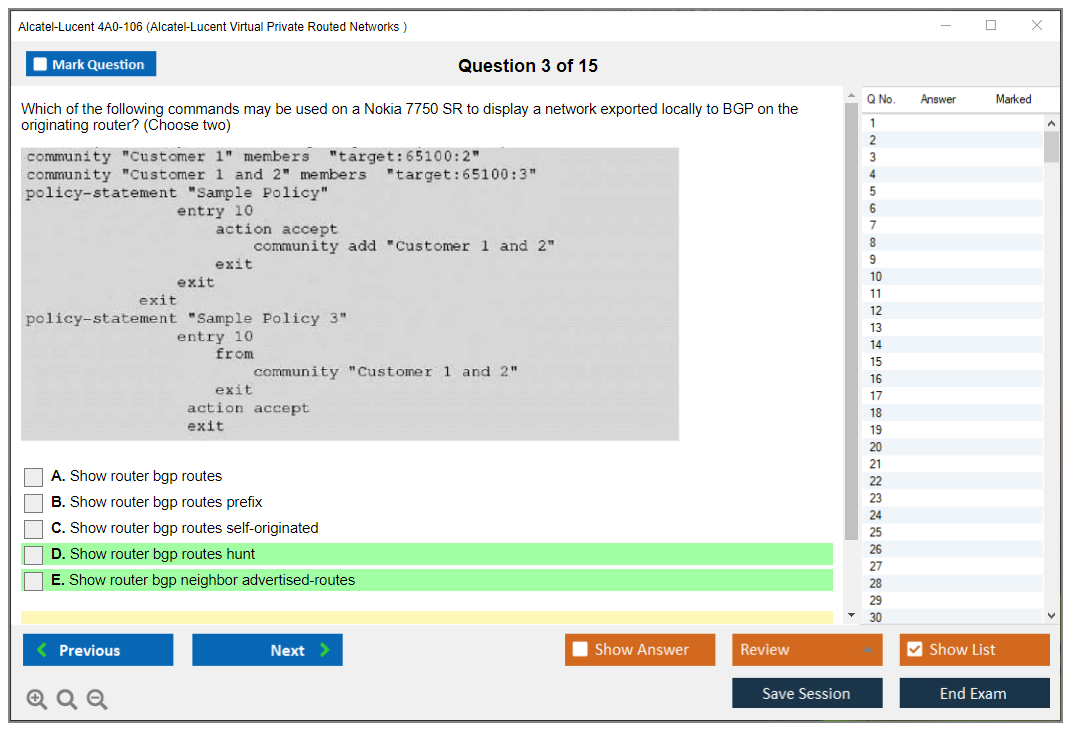Click Save Session button
The image size is (1075, 735).
coord(806,693)
